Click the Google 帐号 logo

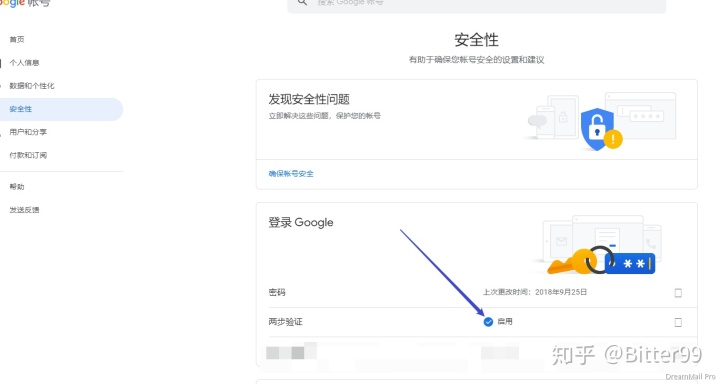(x=25, y=3)
